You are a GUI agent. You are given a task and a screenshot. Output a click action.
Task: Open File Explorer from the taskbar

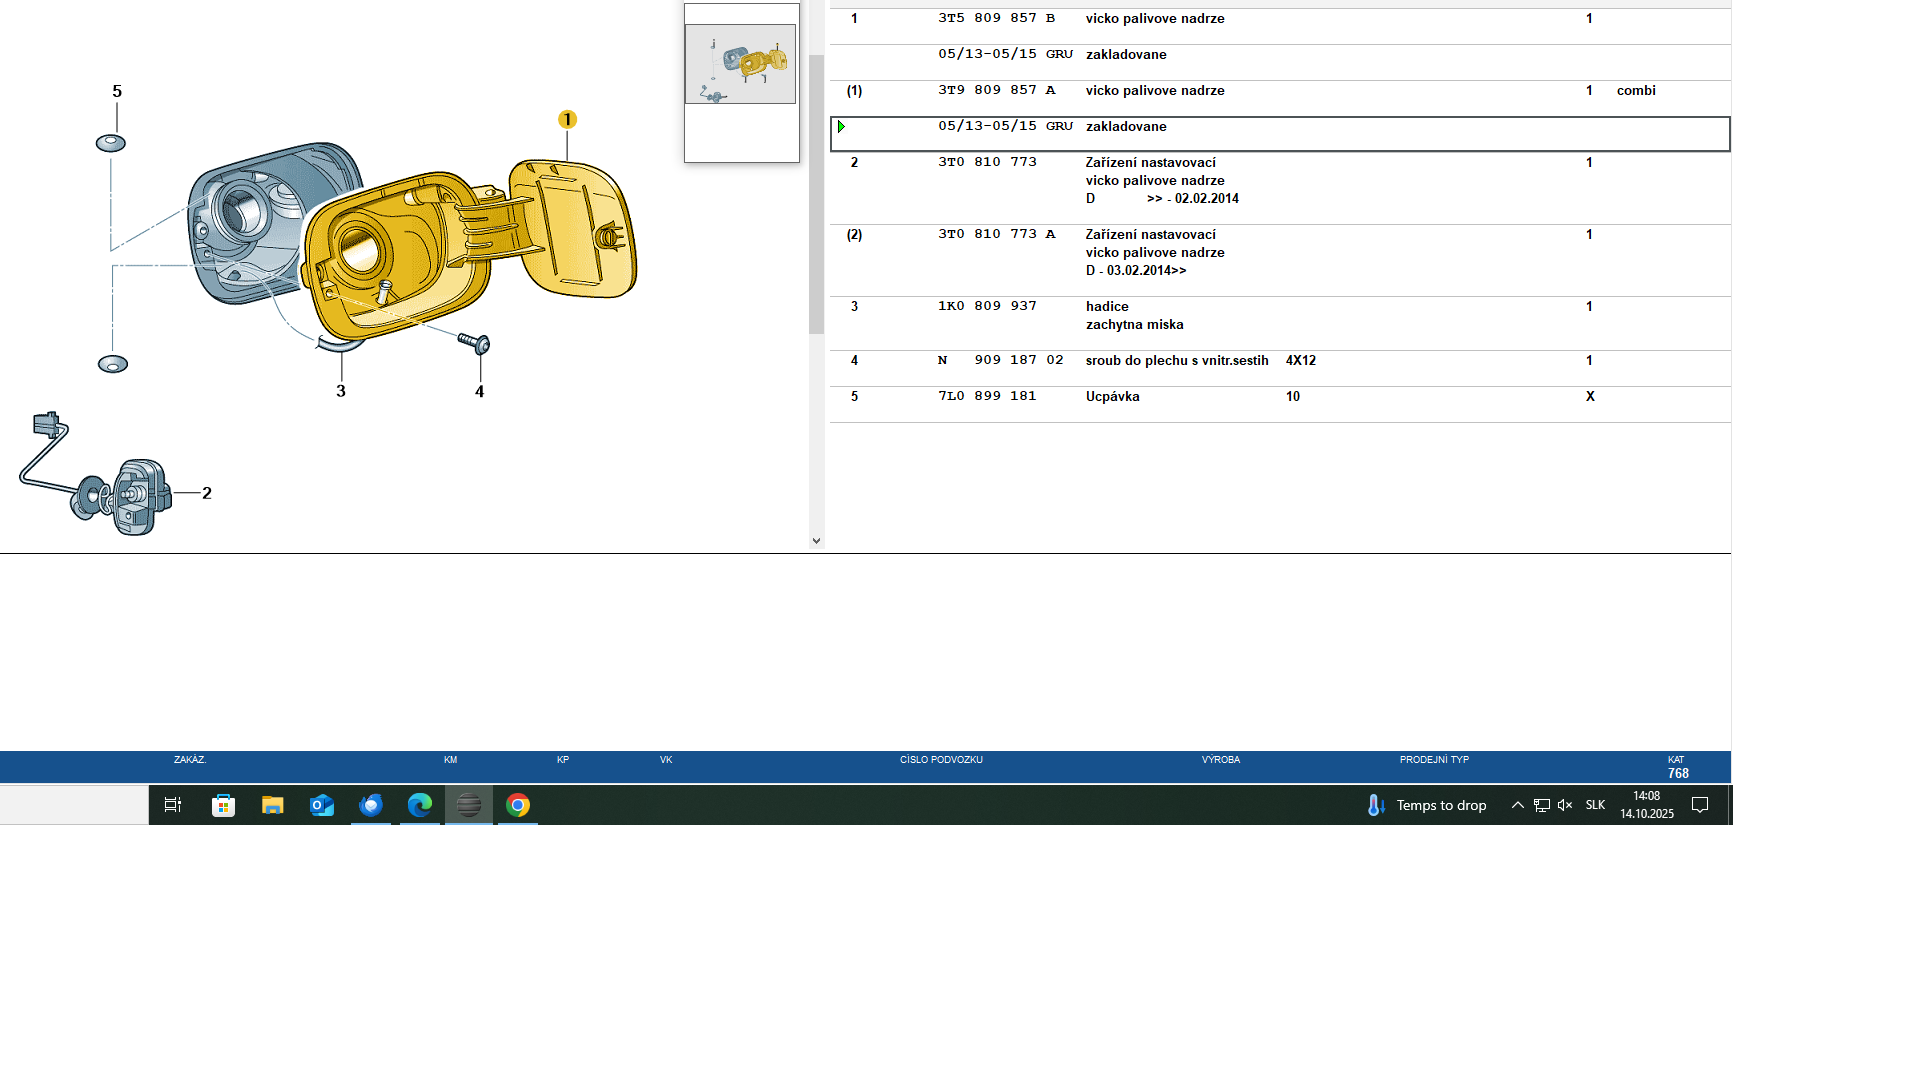coord(272,805)
